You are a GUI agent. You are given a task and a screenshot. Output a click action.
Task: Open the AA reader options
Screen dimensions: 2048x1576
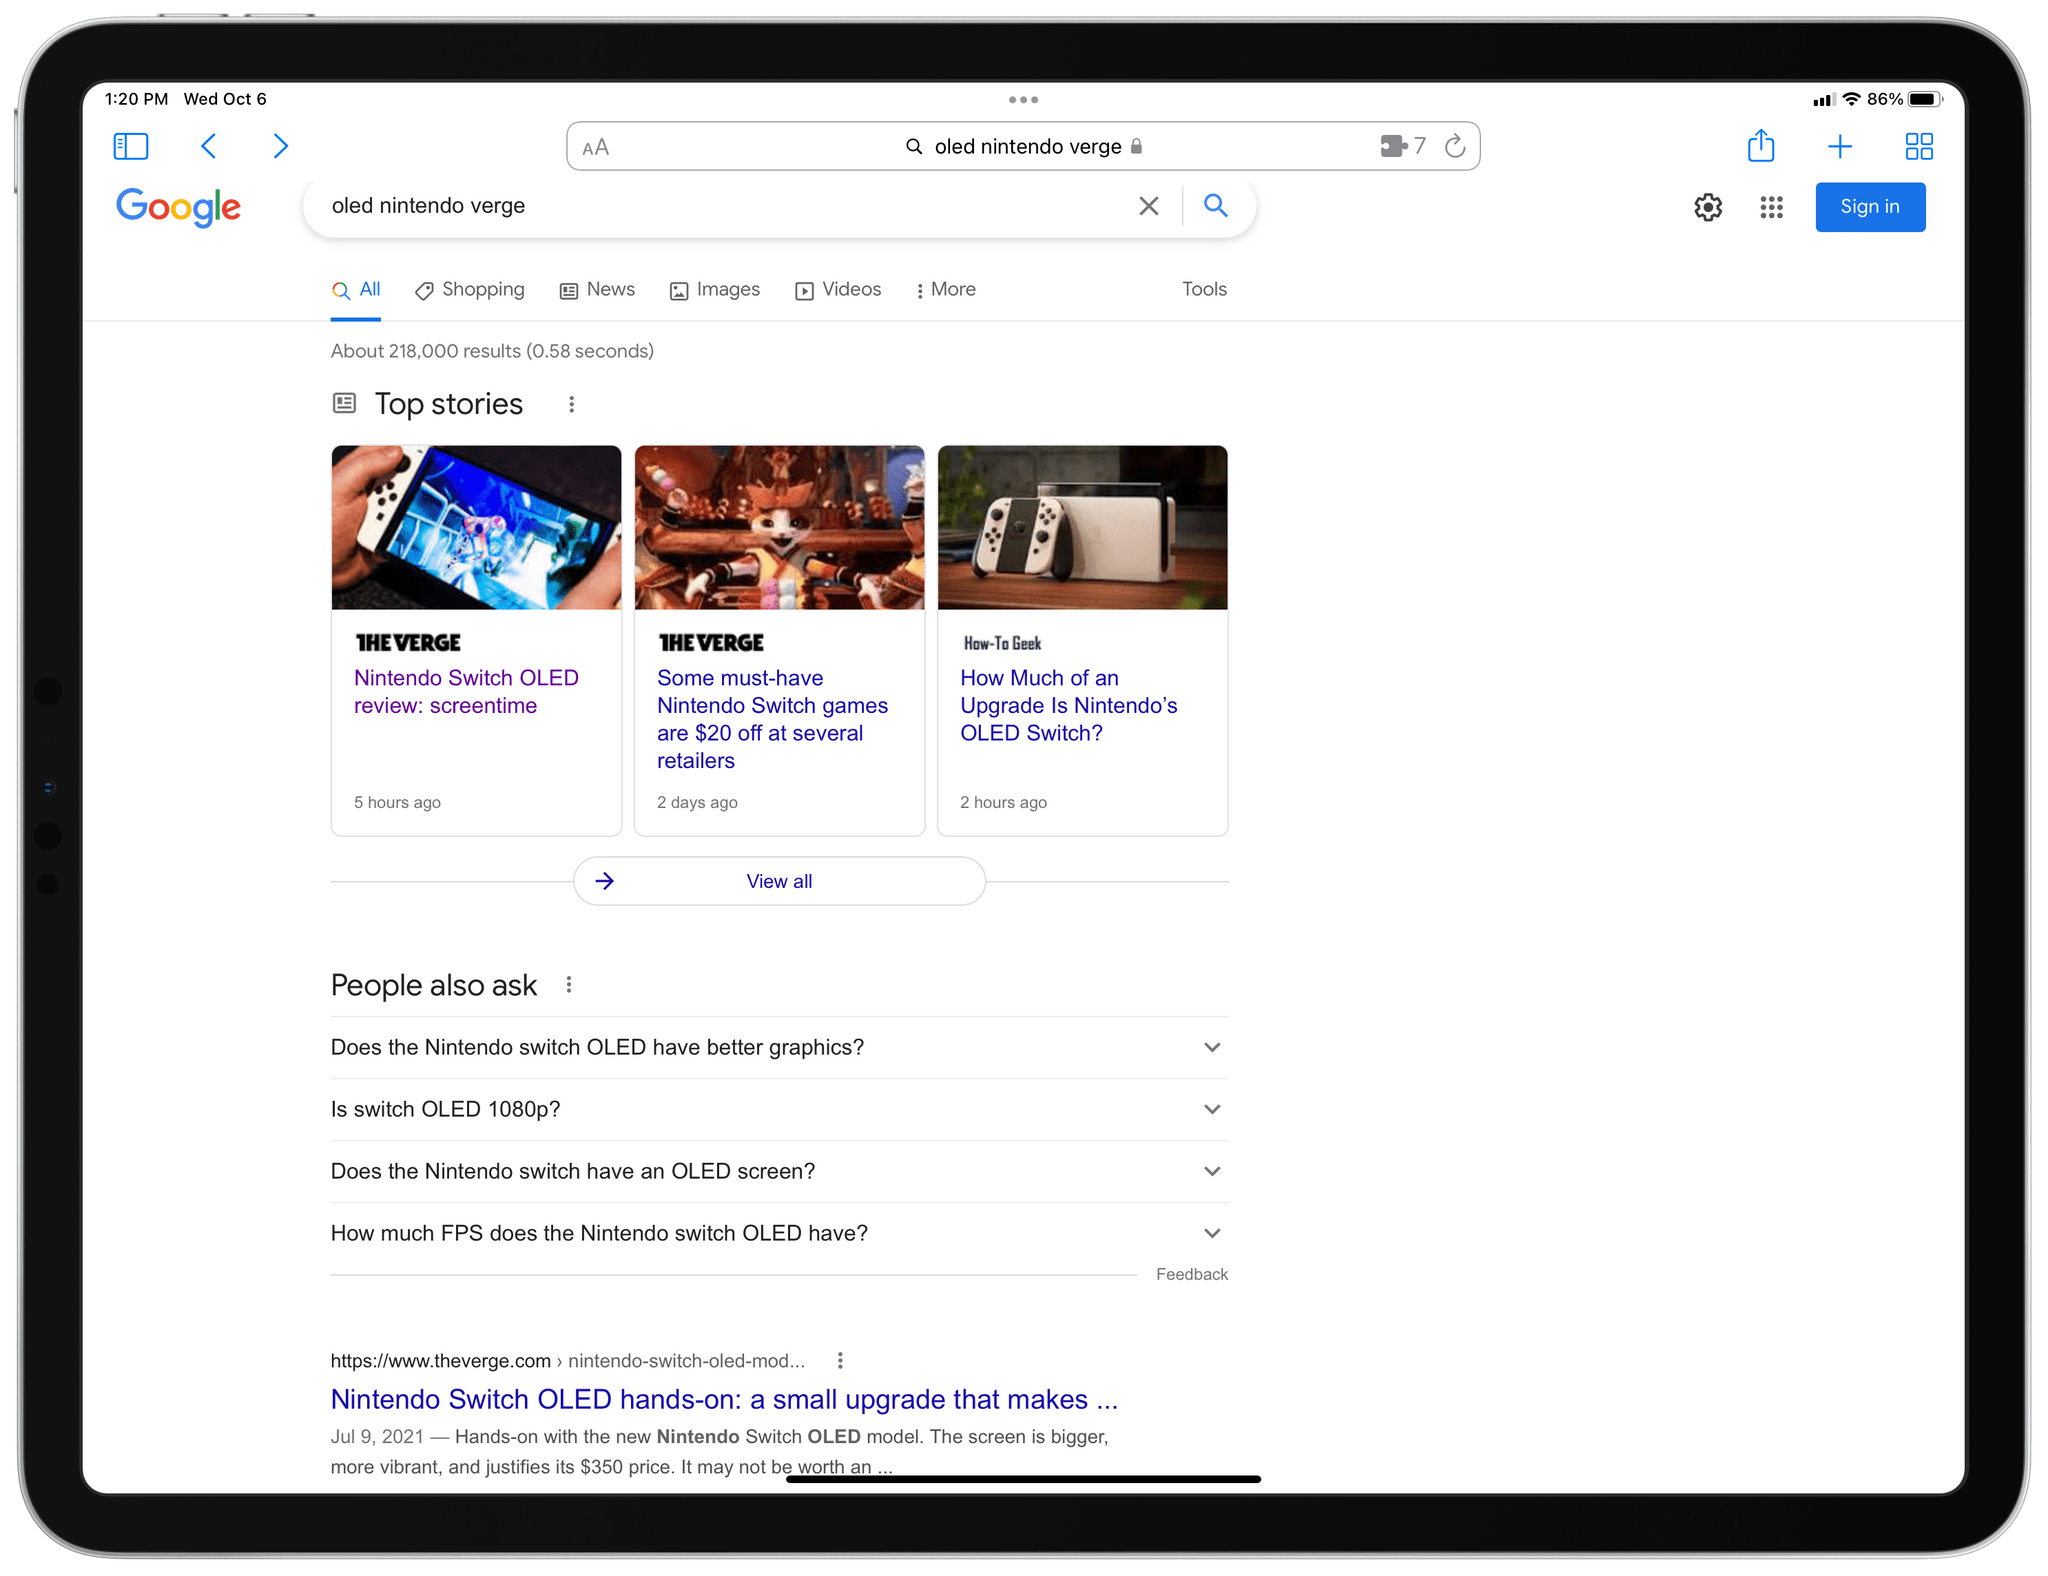[x=595, y=148]
